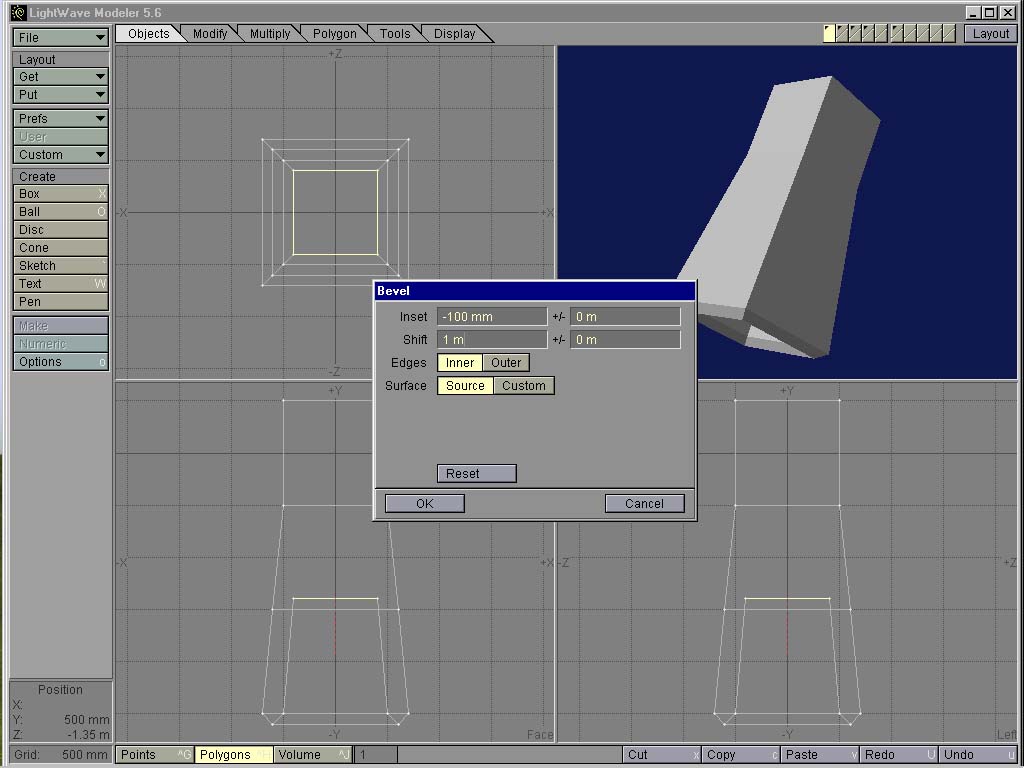The width and height of the screenshot is (1024, 768).
Task: Click the Redo button
Action: click(899, 755)
